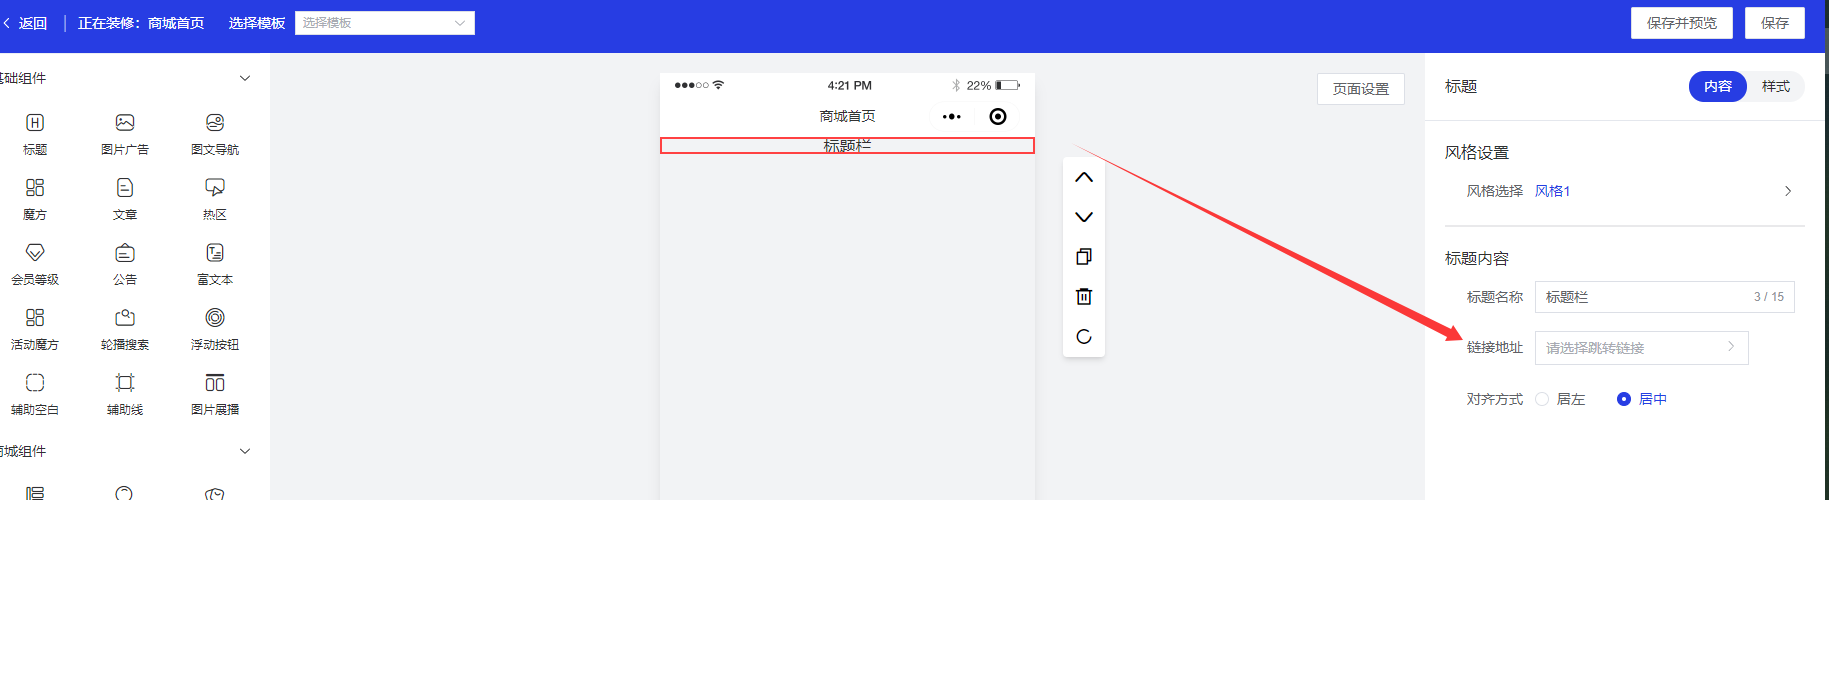Image resolution: width=1829 pixels, height=677 pixels.
Task: Select the 图片广告 component icon
Action: coord(125,123)
